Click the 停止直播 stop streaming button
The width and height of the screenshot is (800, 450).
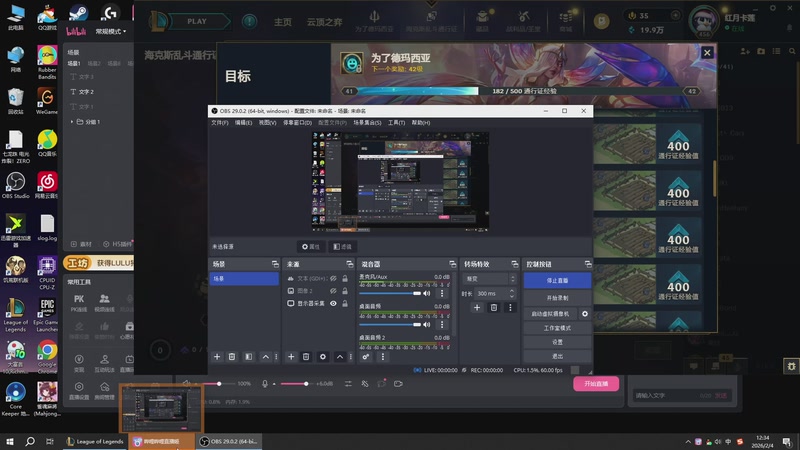click(x=557, y=281)
